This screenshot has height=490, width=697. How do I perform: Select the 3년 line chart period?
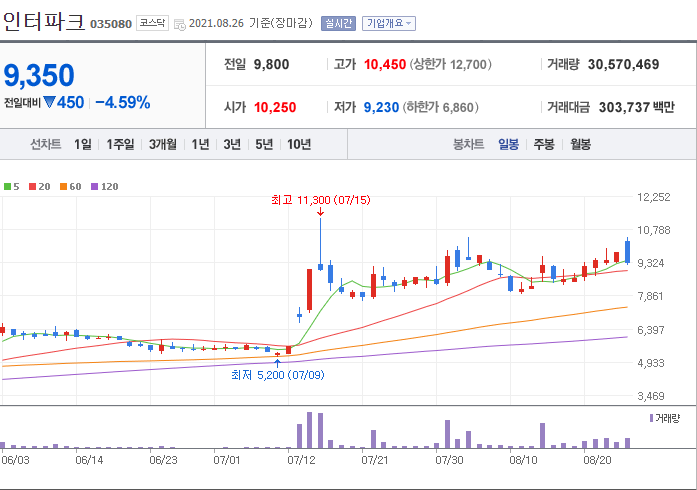coord(232,144)
